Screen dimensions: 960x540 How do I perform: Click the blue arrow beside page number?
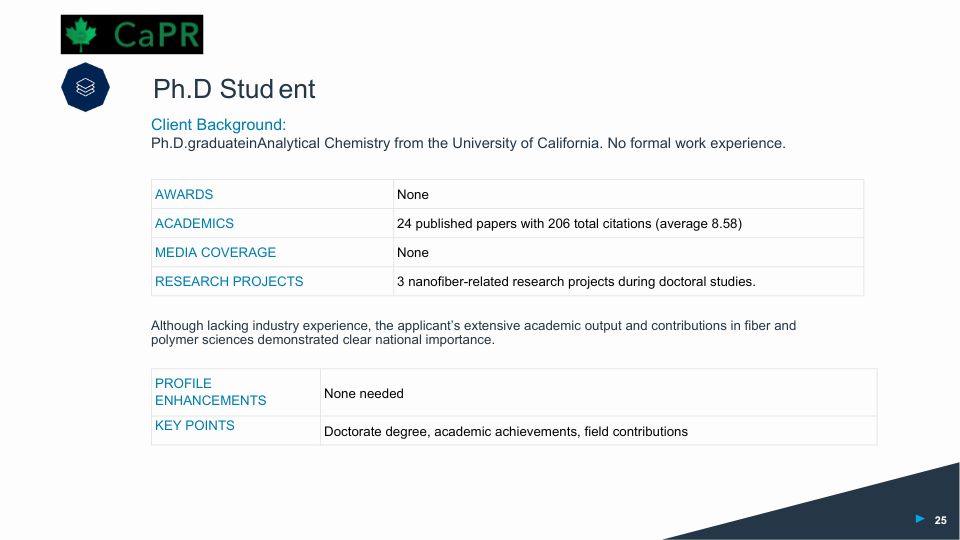tap(919, 518)
